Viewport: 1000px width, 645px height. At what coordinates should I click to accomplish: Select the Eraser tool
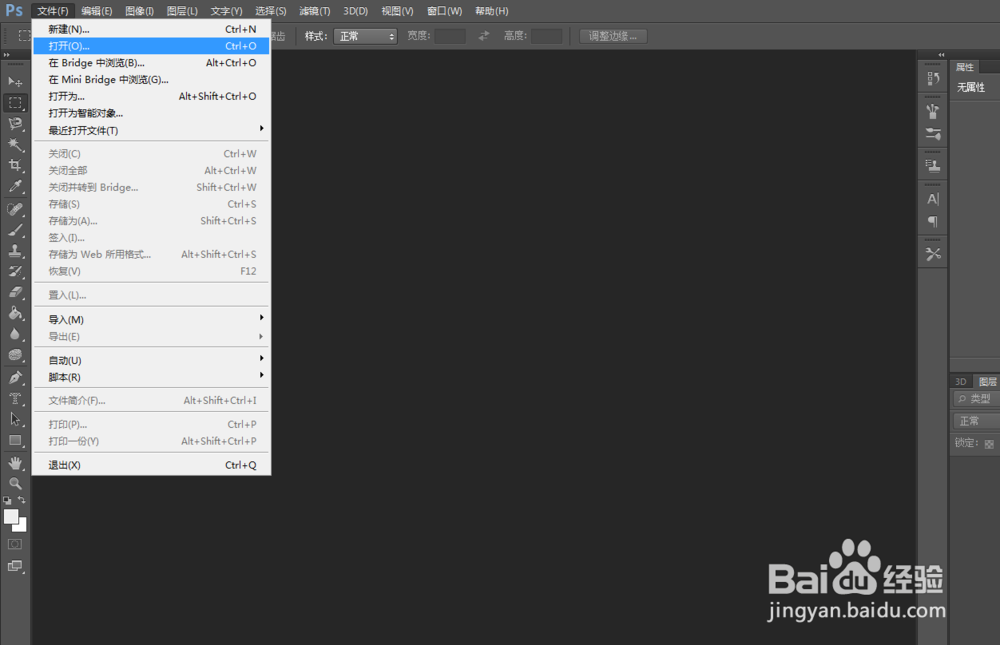(15, 292)
